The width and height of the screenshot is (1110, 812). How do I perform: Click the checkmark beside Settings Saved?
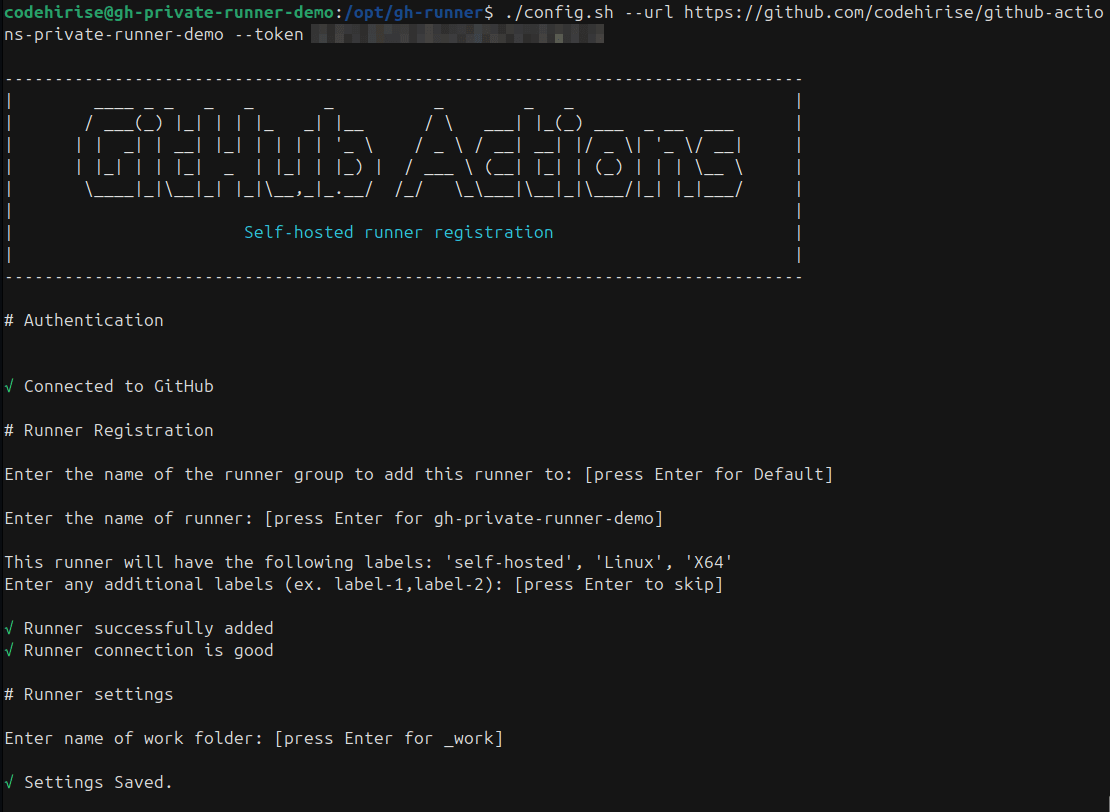[x=9, y=783]
